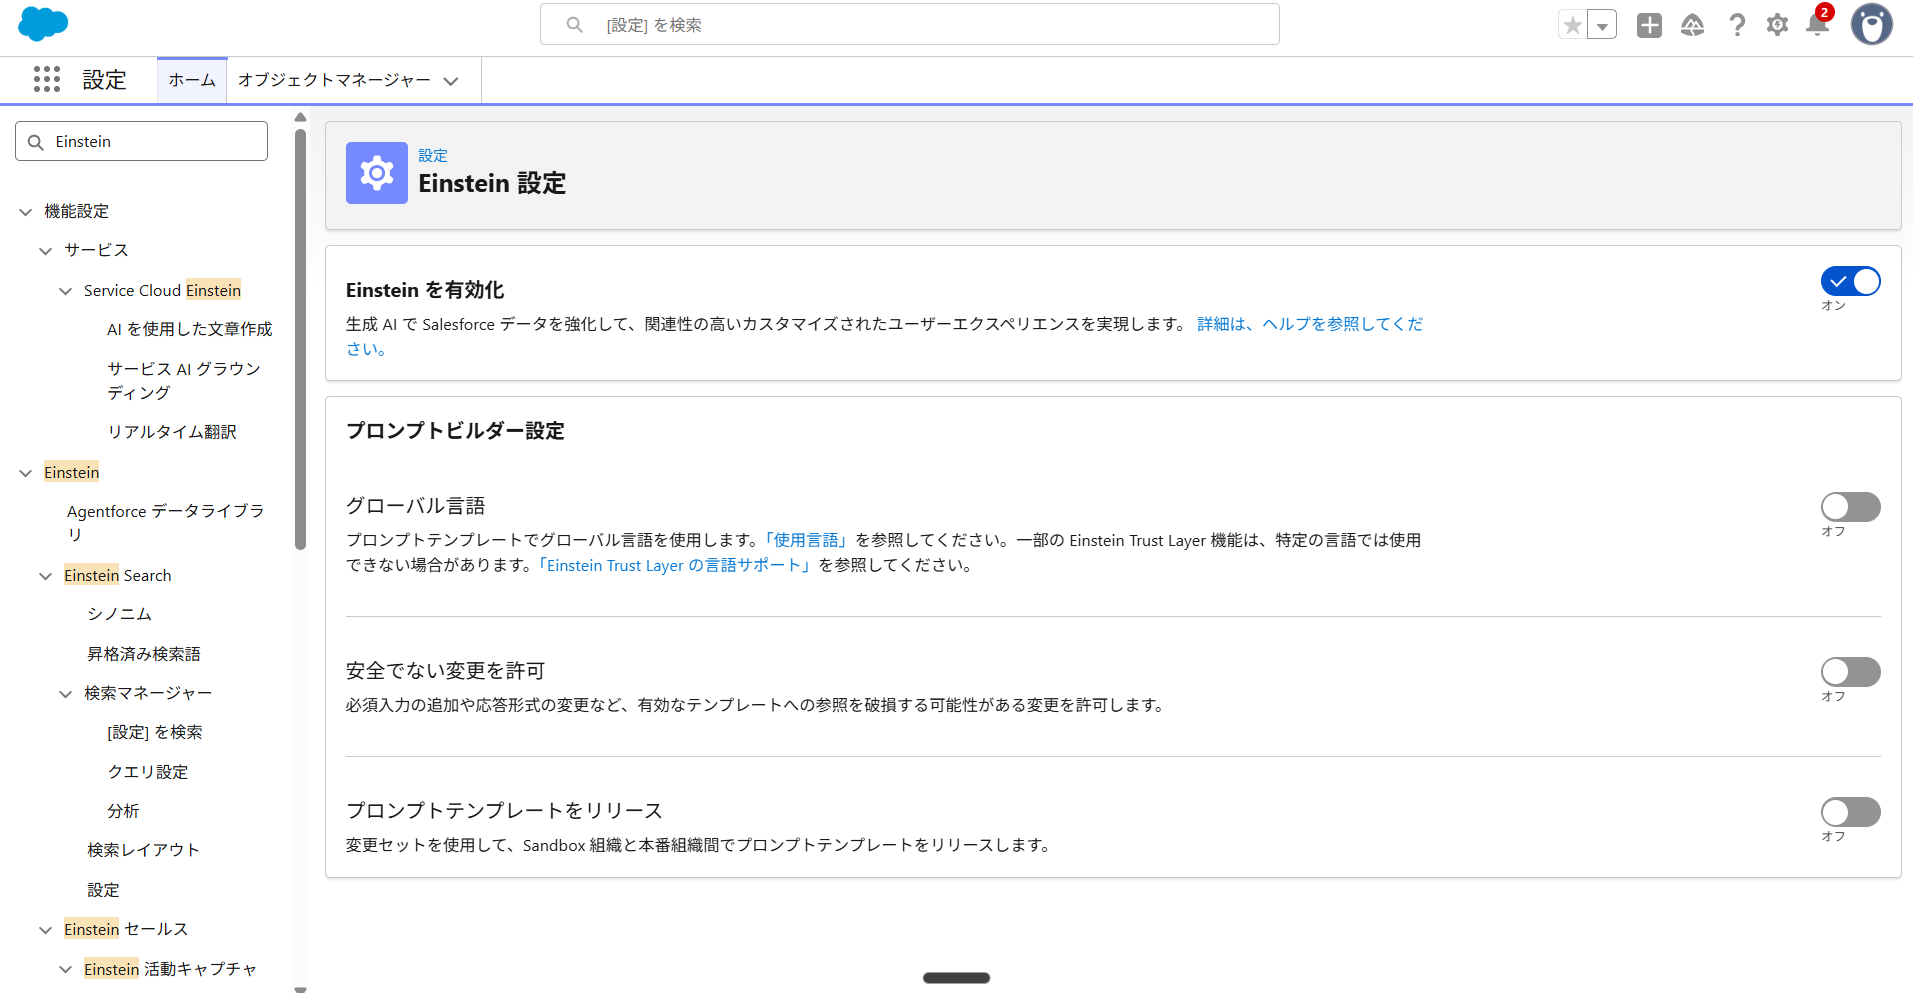Open the オブジェクトマネージャー dropdown arrow

[452, 80]
